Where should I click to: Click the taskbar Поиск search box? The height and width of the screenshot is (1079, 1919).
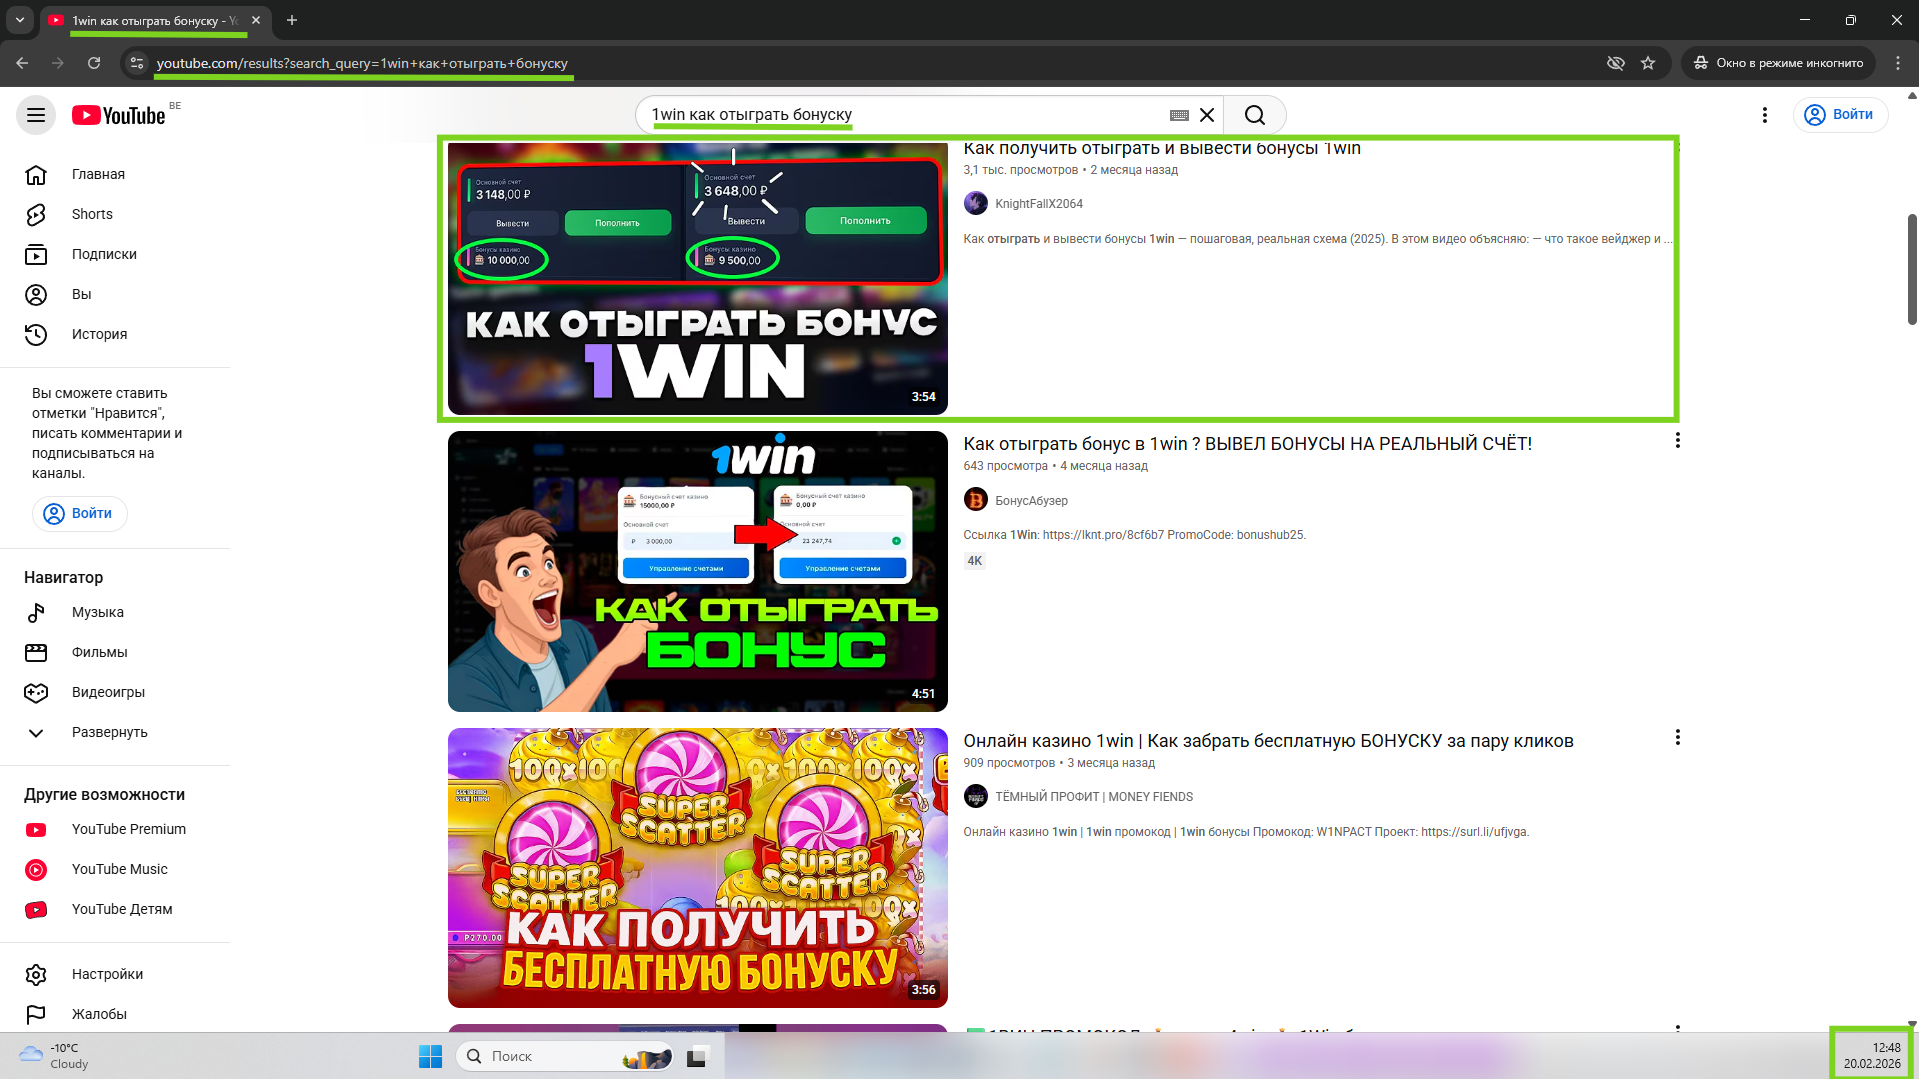pyautogui.click(x=565, y=1056)
